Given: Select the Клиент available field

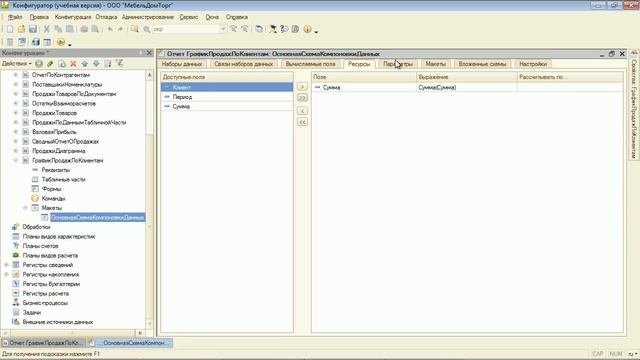Looking at the screenshot, I should [x=227, y=87].
